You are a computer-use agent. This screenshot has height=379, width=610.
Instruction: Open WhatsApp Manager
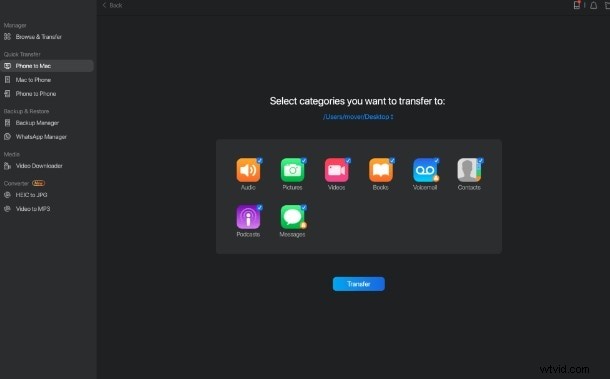tap(41, 137)
